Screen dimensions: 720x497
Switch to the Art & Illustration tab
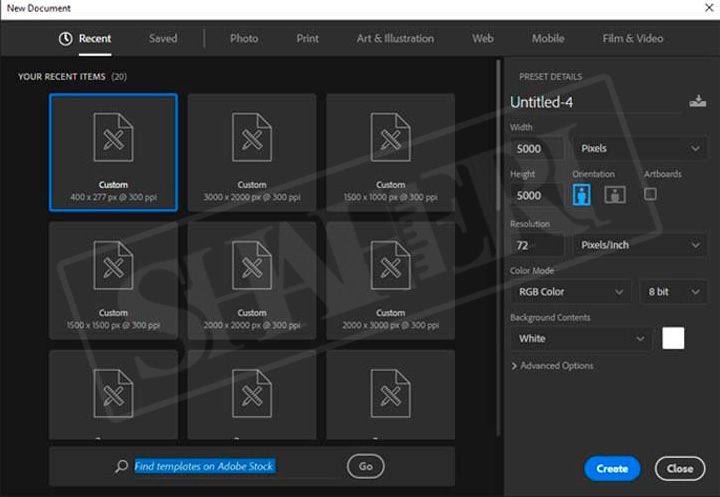coord(395,39)
